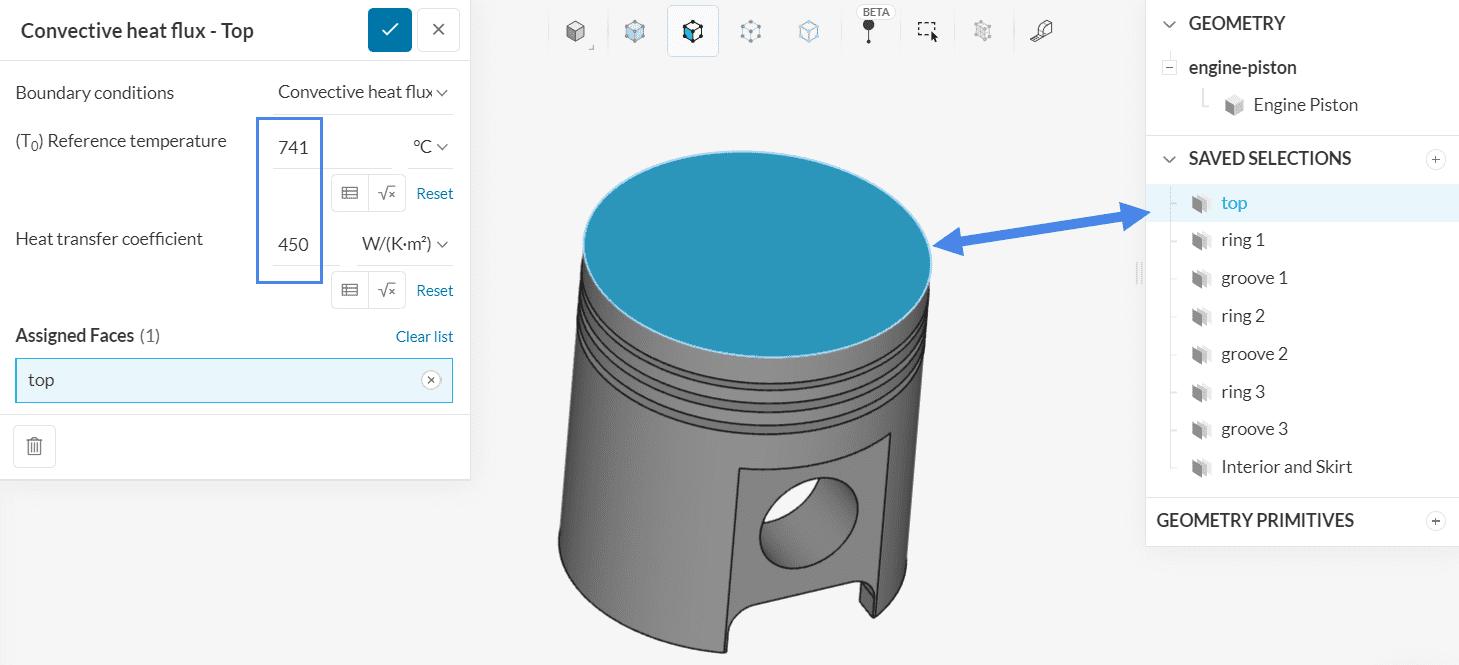
Task: Open Boundary conditions type dropdown
Action: tap(363, 92)
